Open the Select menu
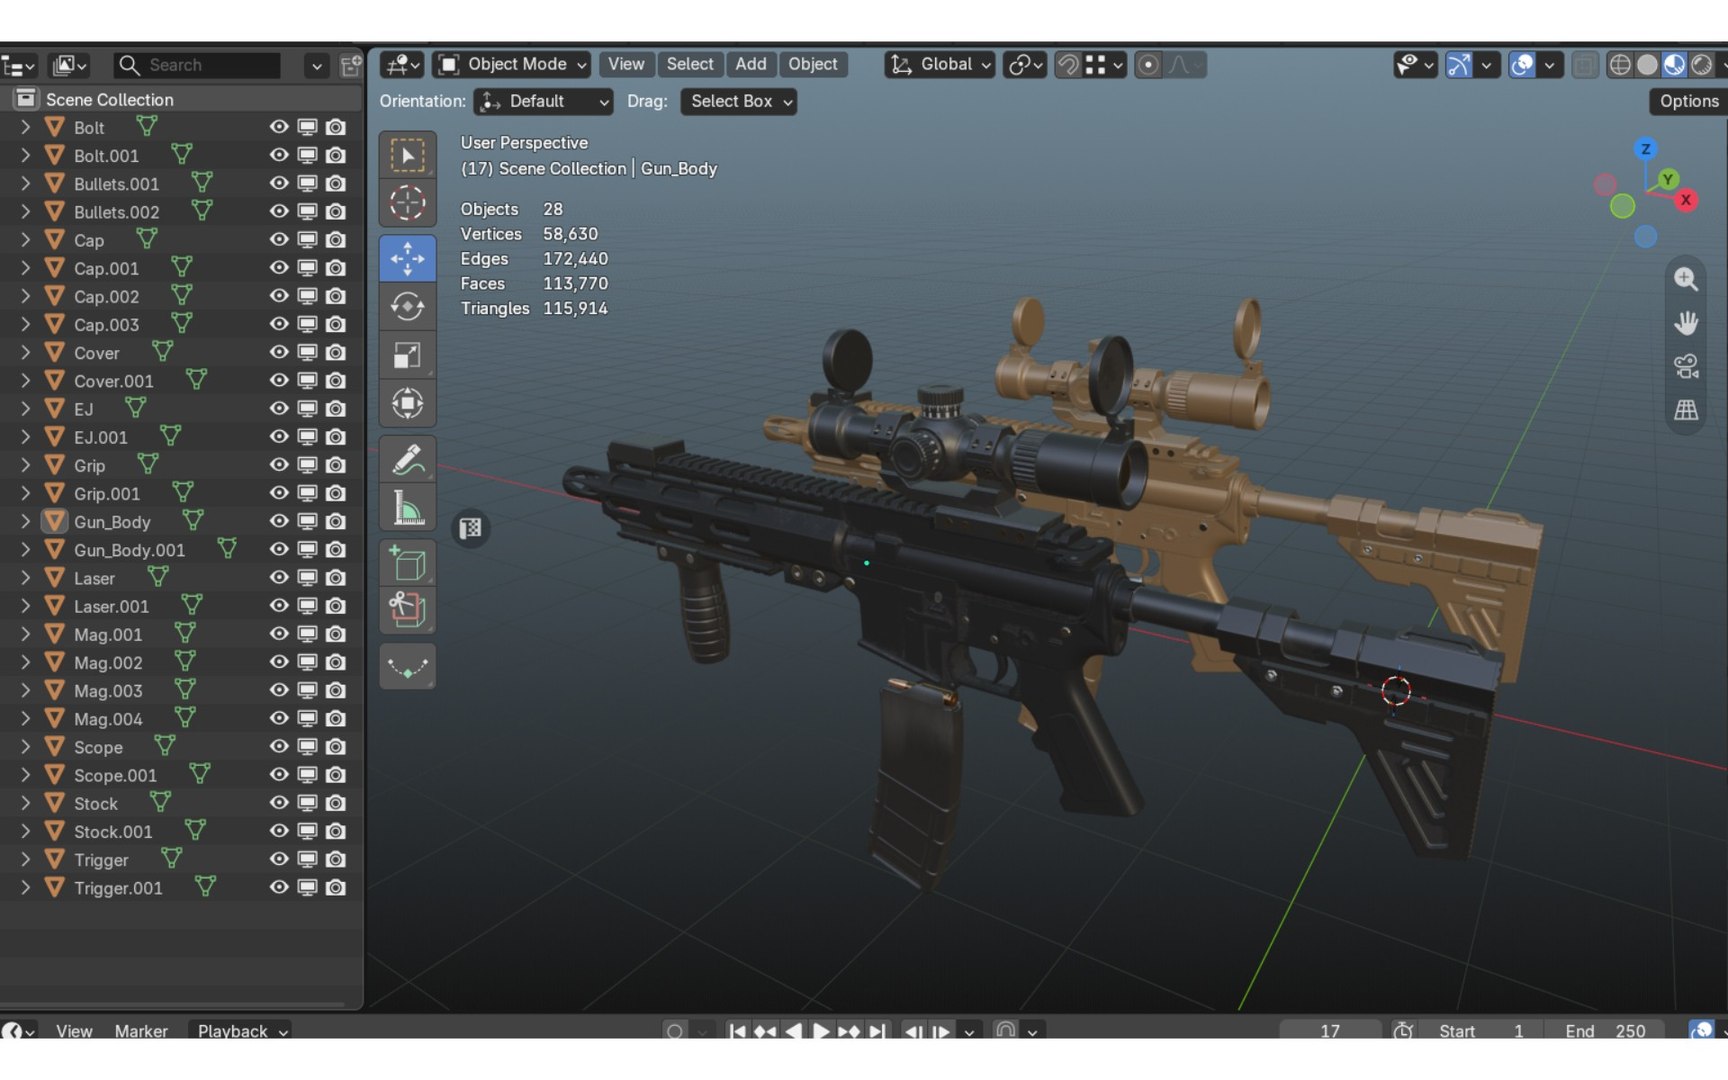 click(690, 64)
